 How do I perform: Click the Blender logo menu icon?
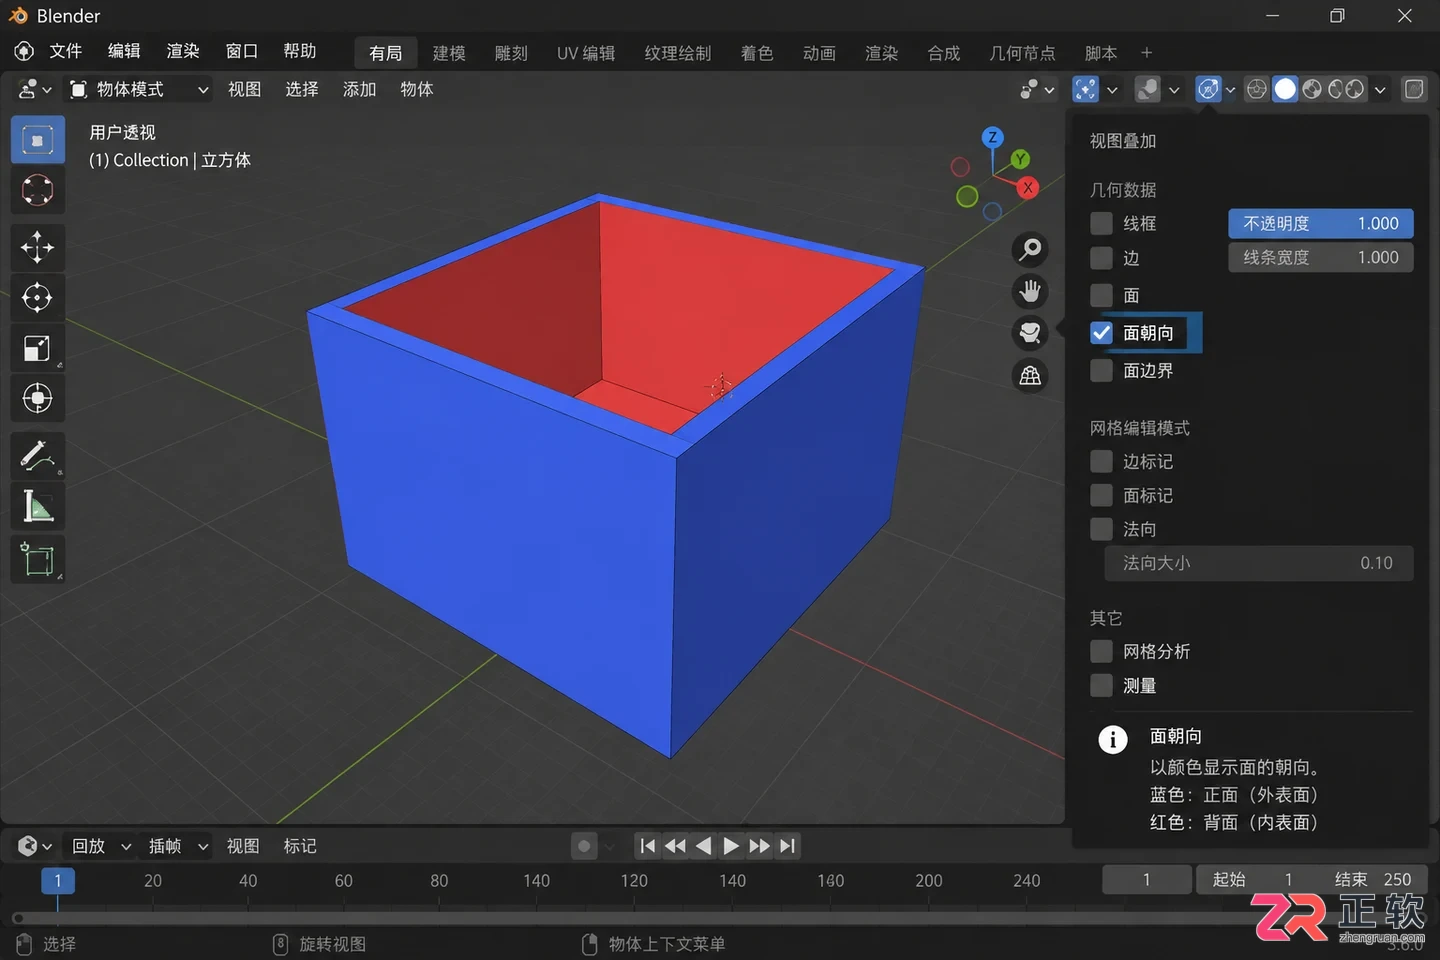point(24,52)
